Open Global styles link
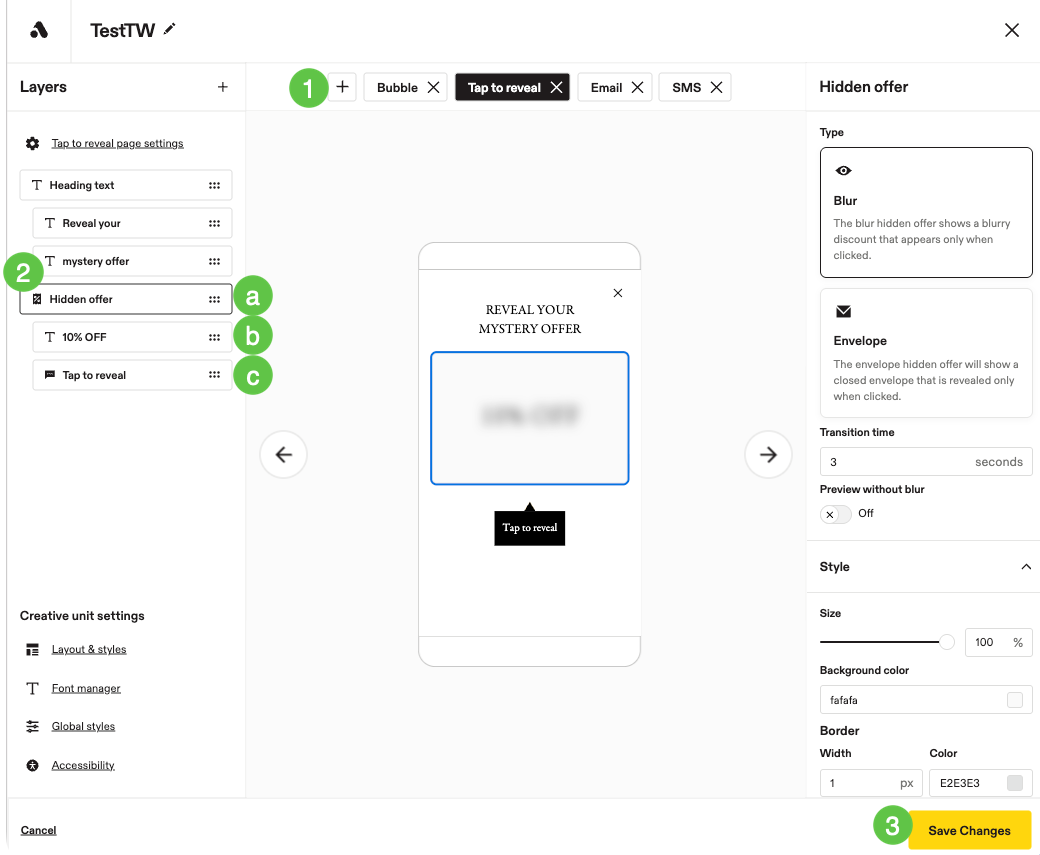 (84, 726)
